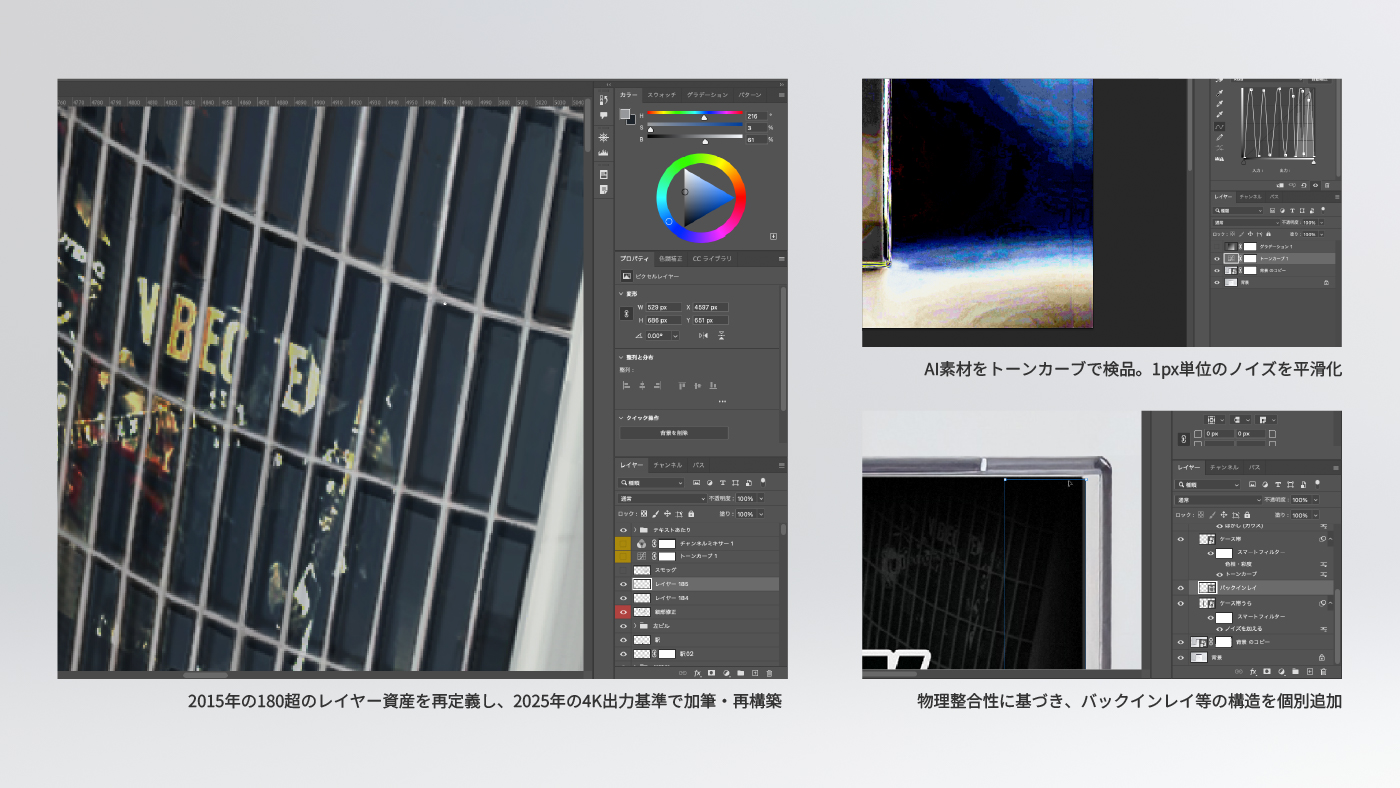The image size is (1400, 788).
Task: Filter type layers in large screenshot's Layers panel
Action: point(722,483)
